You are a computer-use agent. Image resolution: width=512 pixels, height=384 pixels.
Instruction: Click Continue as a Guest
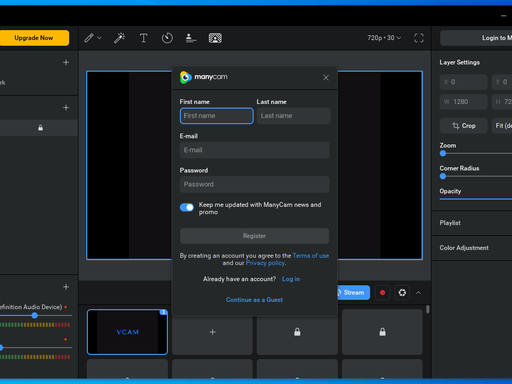pyautogui.click(x=254, y=300)
